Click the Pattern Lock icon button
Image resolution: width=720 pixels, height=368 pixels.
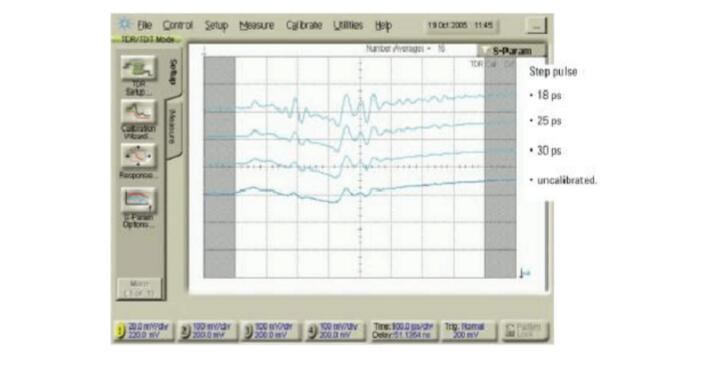524,331
